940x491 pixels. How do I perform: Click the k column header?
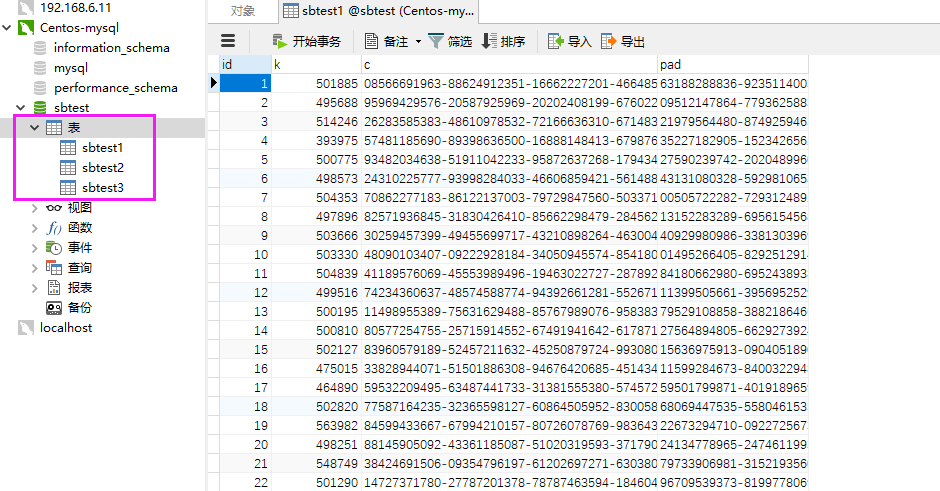(x=316, y=64)
